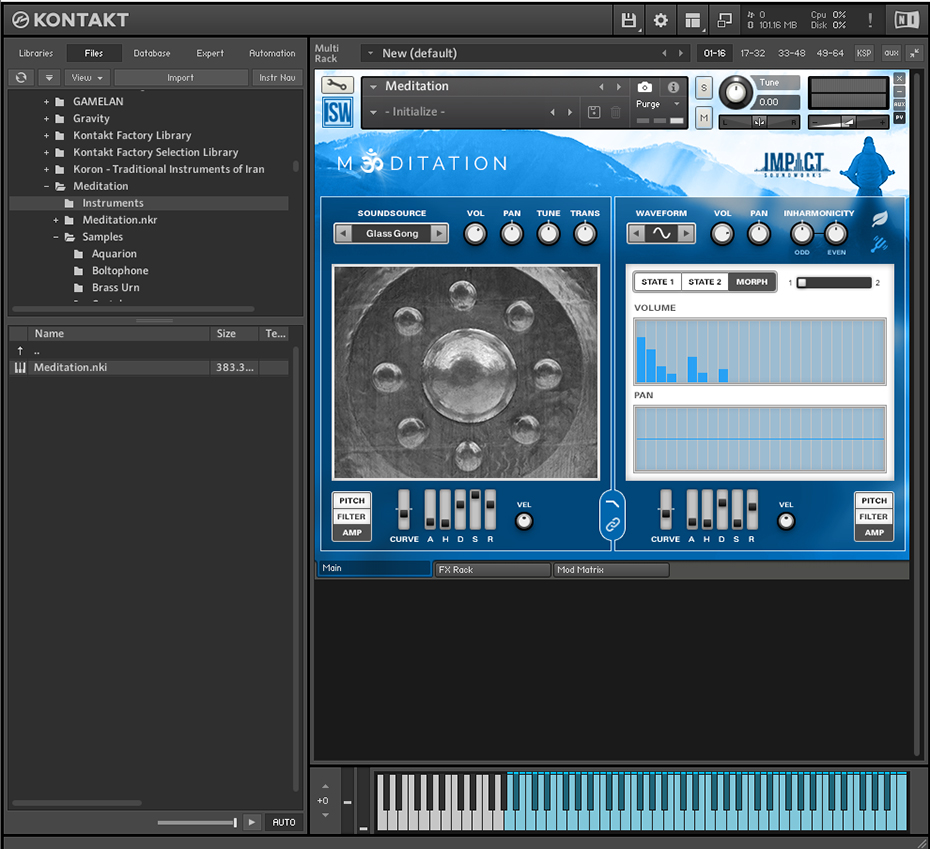Switch to Expert tab
The width and height of the screenshot is (930, 849).
(x=210, y=53)
